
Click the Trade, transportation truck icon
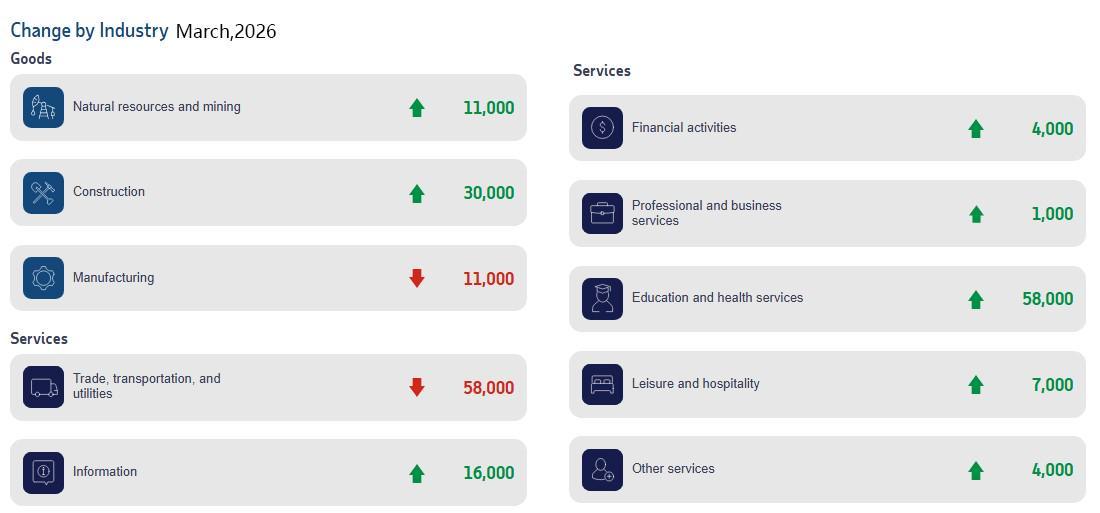point(43,387)
